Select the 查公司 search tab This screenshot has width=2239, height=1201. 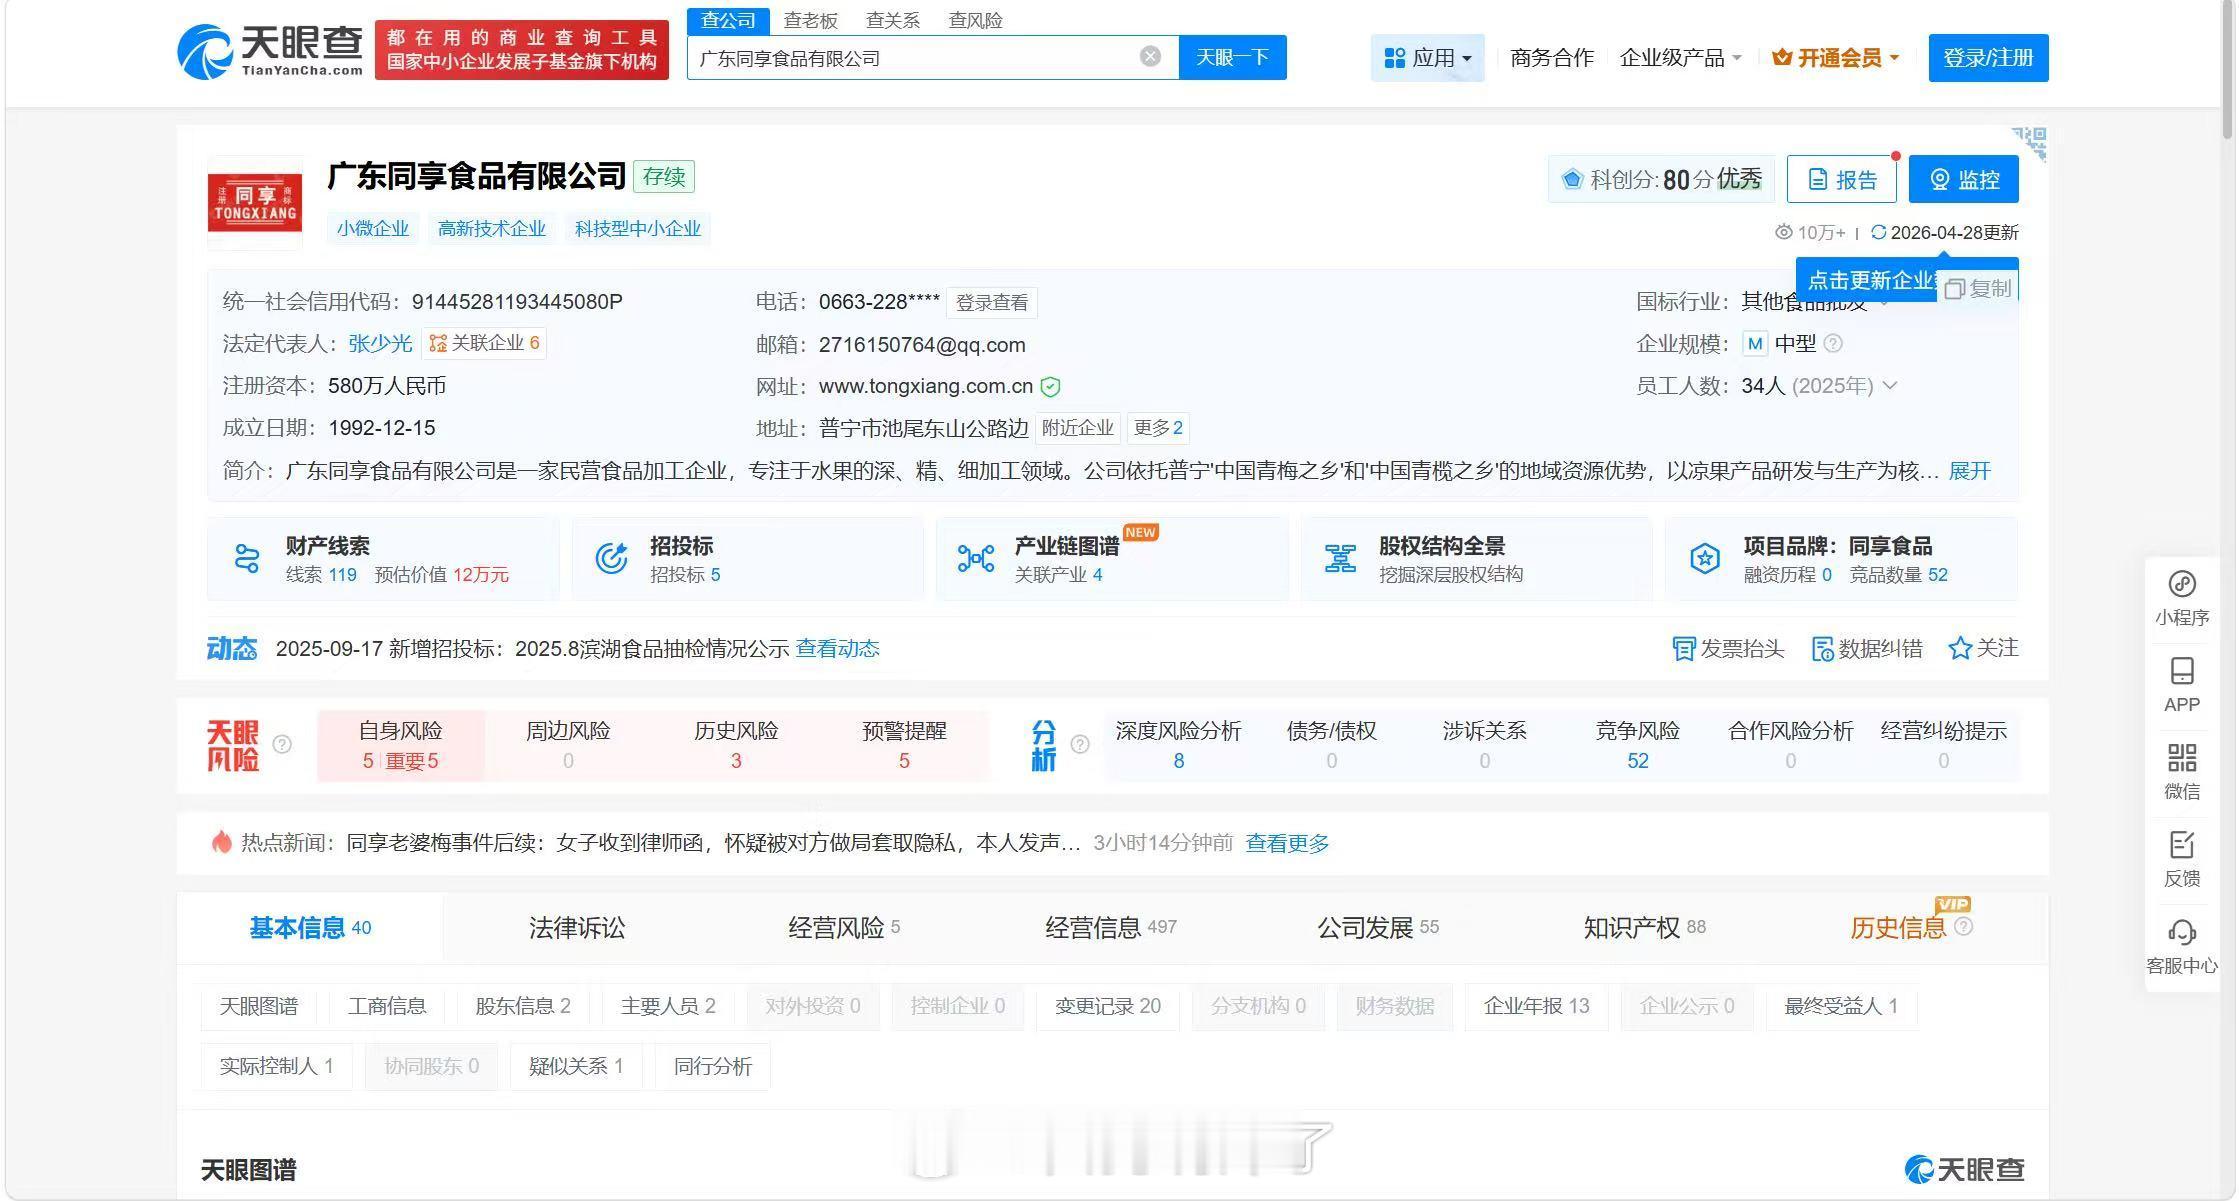(728, 20)
